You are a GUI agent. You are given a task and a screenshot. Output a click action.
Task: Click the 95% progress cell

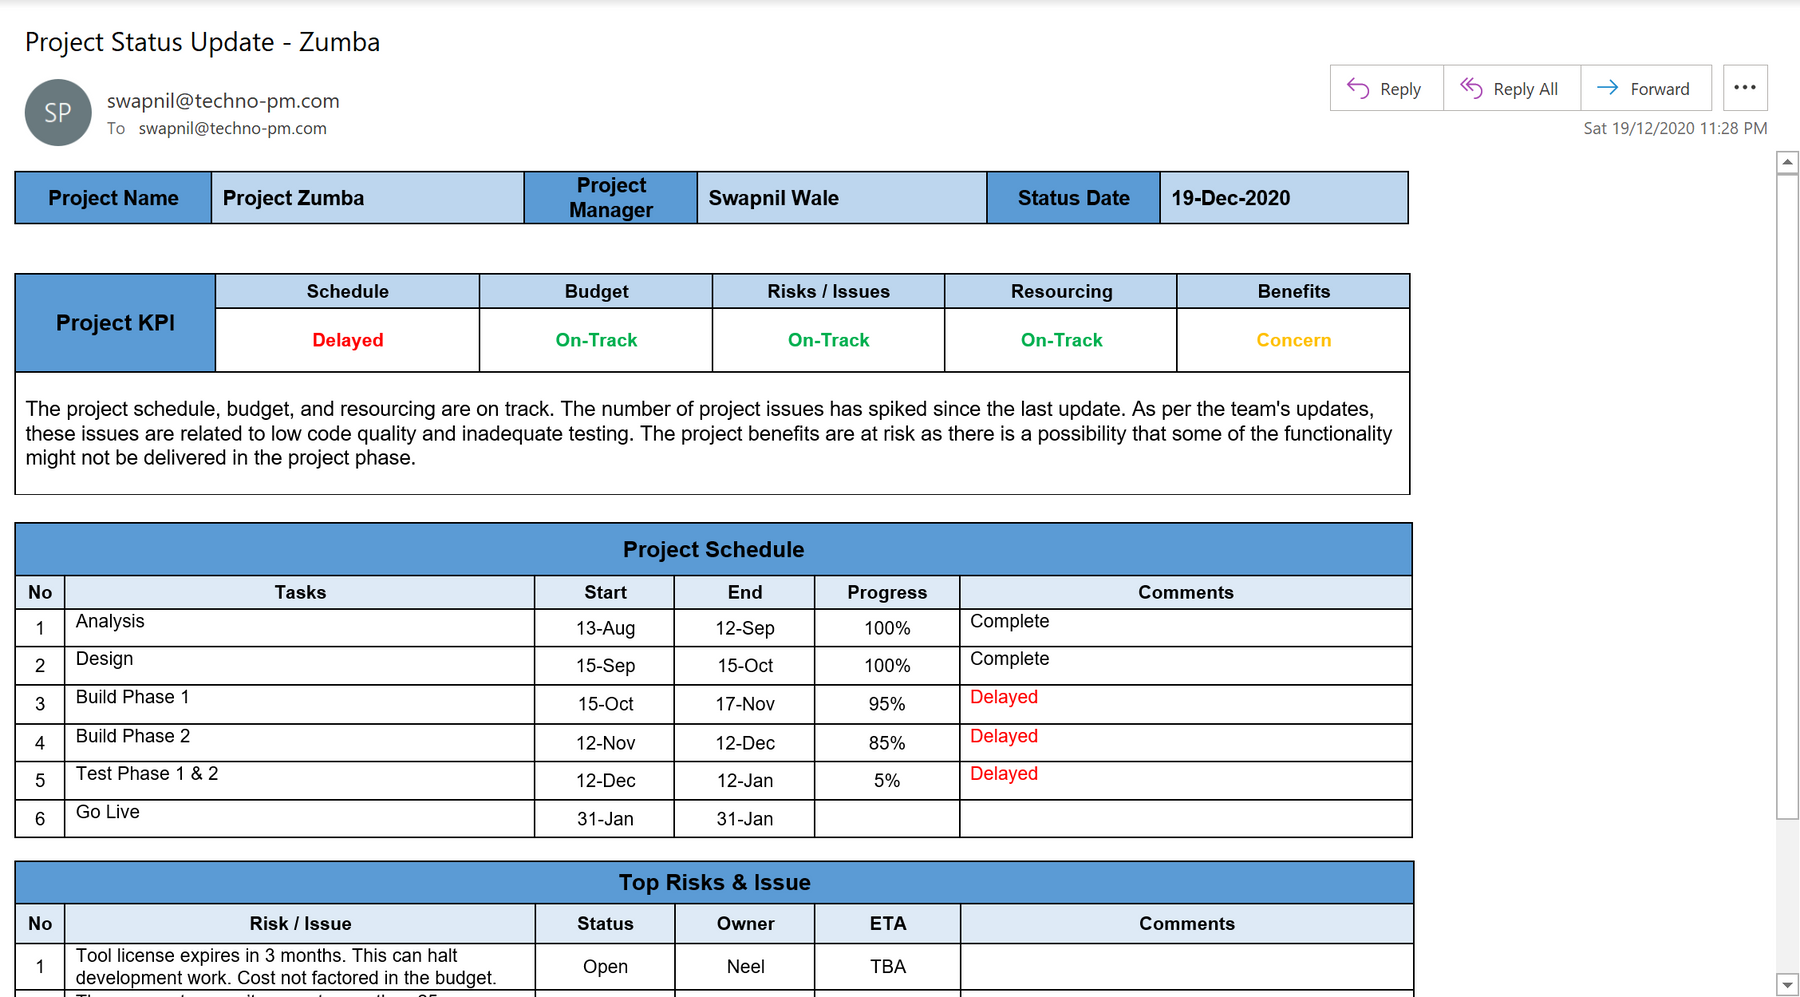pyautogui.click(x=886, y=704)
